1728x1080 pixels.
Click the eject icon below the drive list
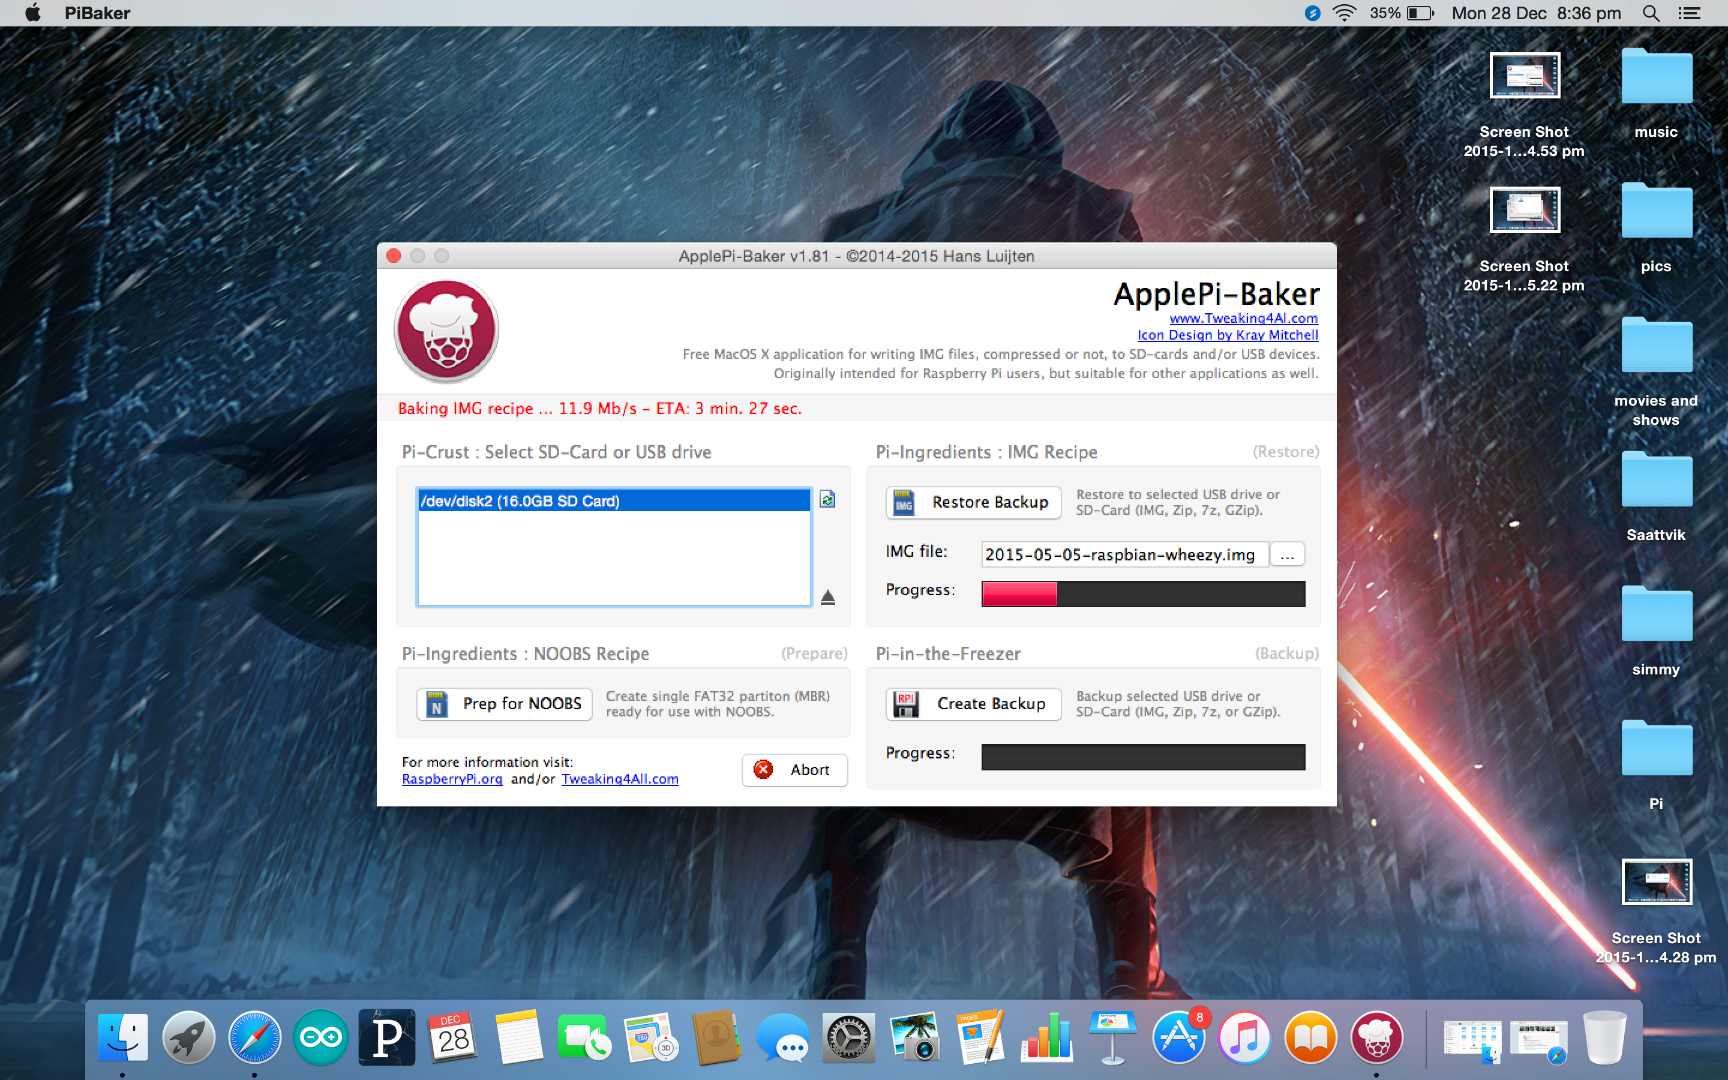click(x=827, y=596)
